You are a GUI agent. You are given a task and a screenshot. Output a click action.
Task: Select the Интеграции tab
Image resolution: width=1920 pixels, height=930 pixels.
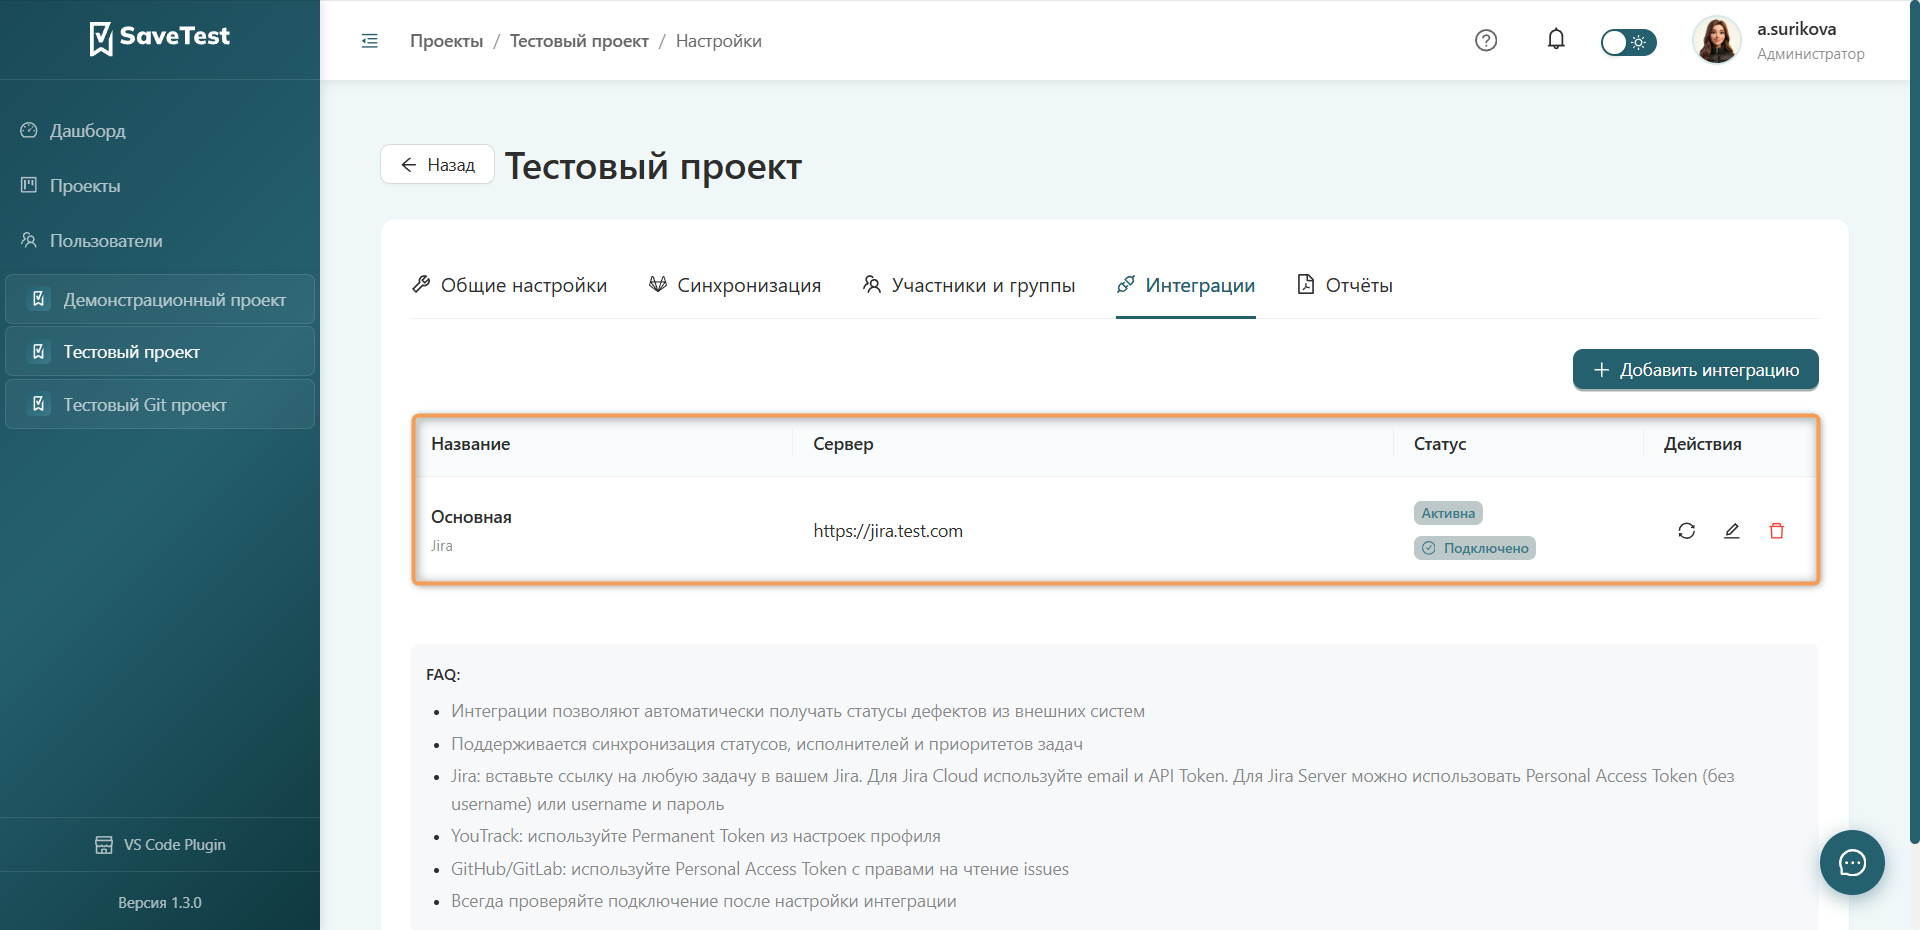click(1186, 285)
